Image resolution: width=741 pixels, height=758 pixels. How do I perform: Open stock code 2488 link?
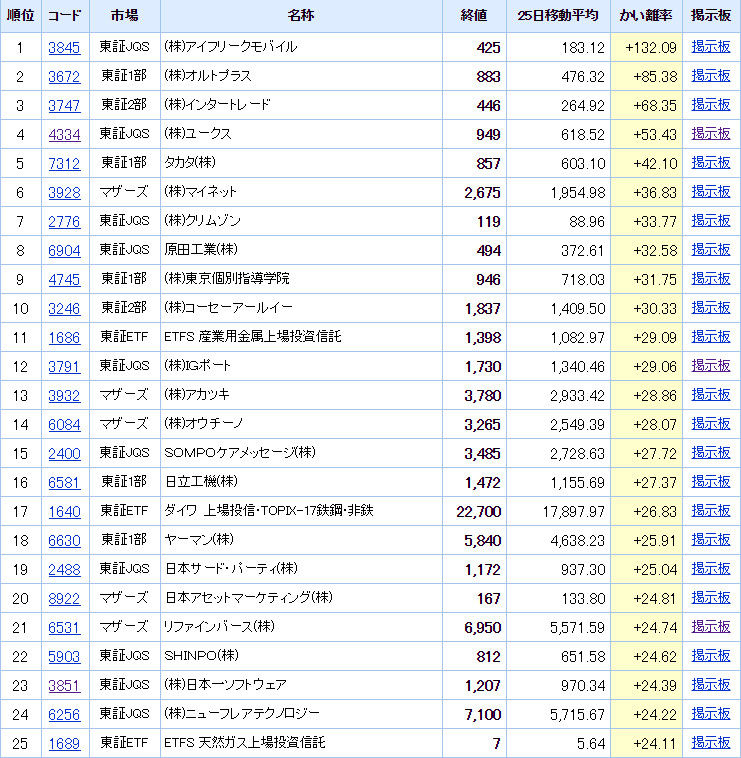[64, 569]
